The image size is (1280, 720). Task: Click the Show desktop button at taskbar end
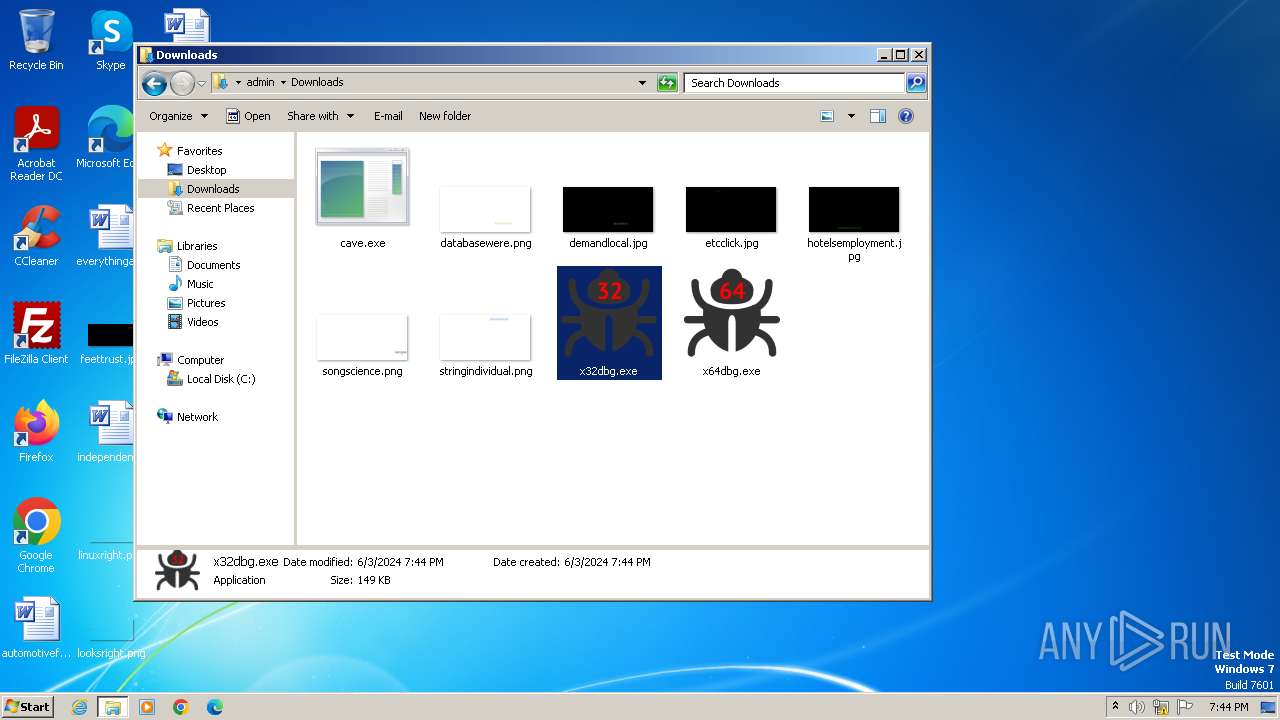1269,707
